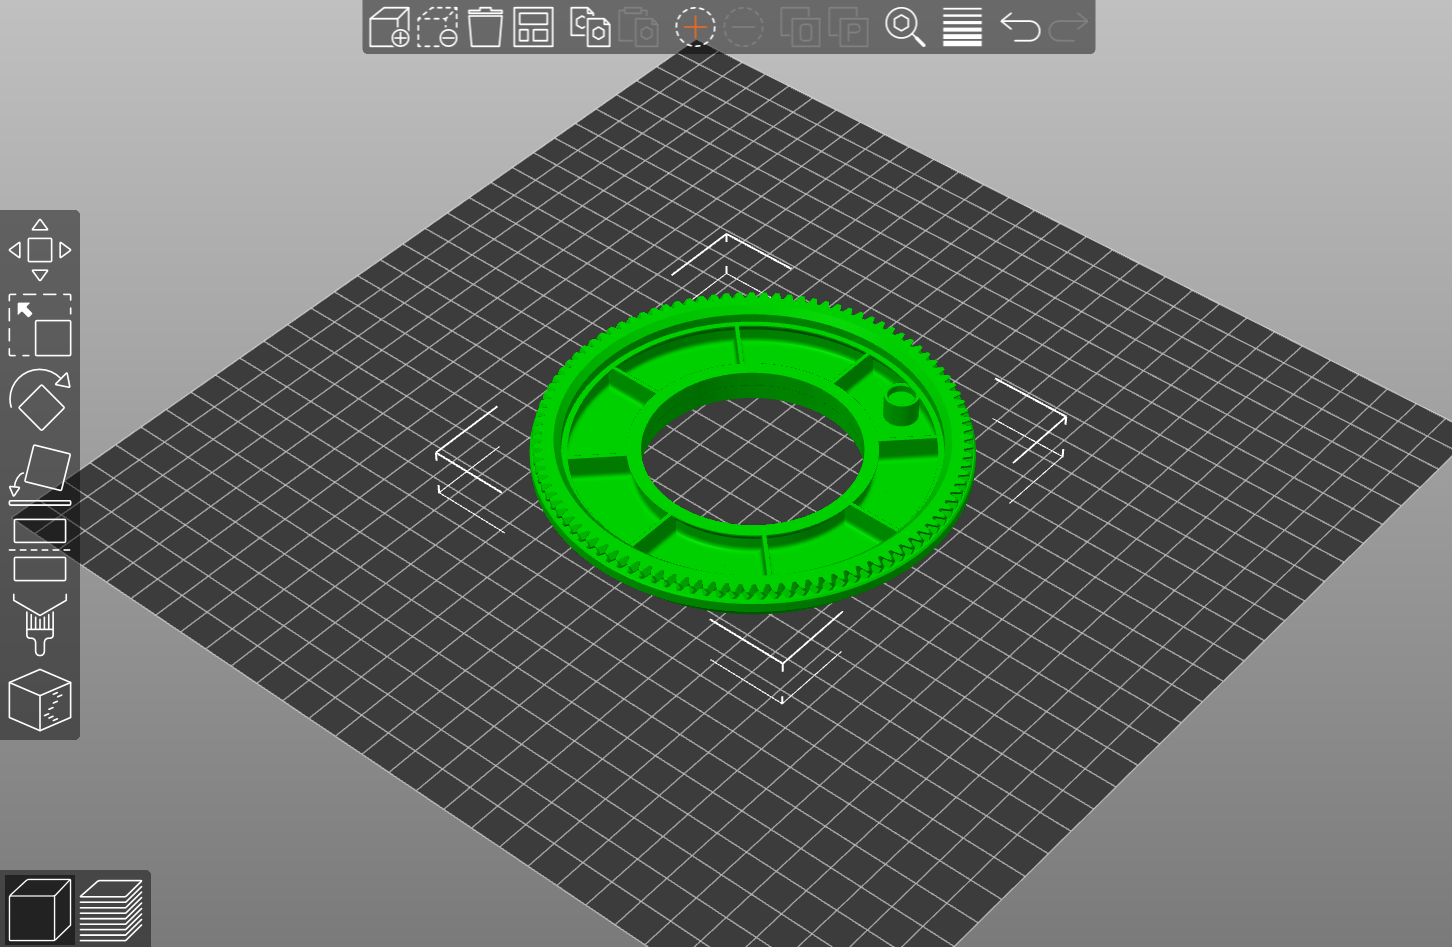Click the Redo arrow
This screenshot has height=947, width=1452.
tap(1067, 27)
